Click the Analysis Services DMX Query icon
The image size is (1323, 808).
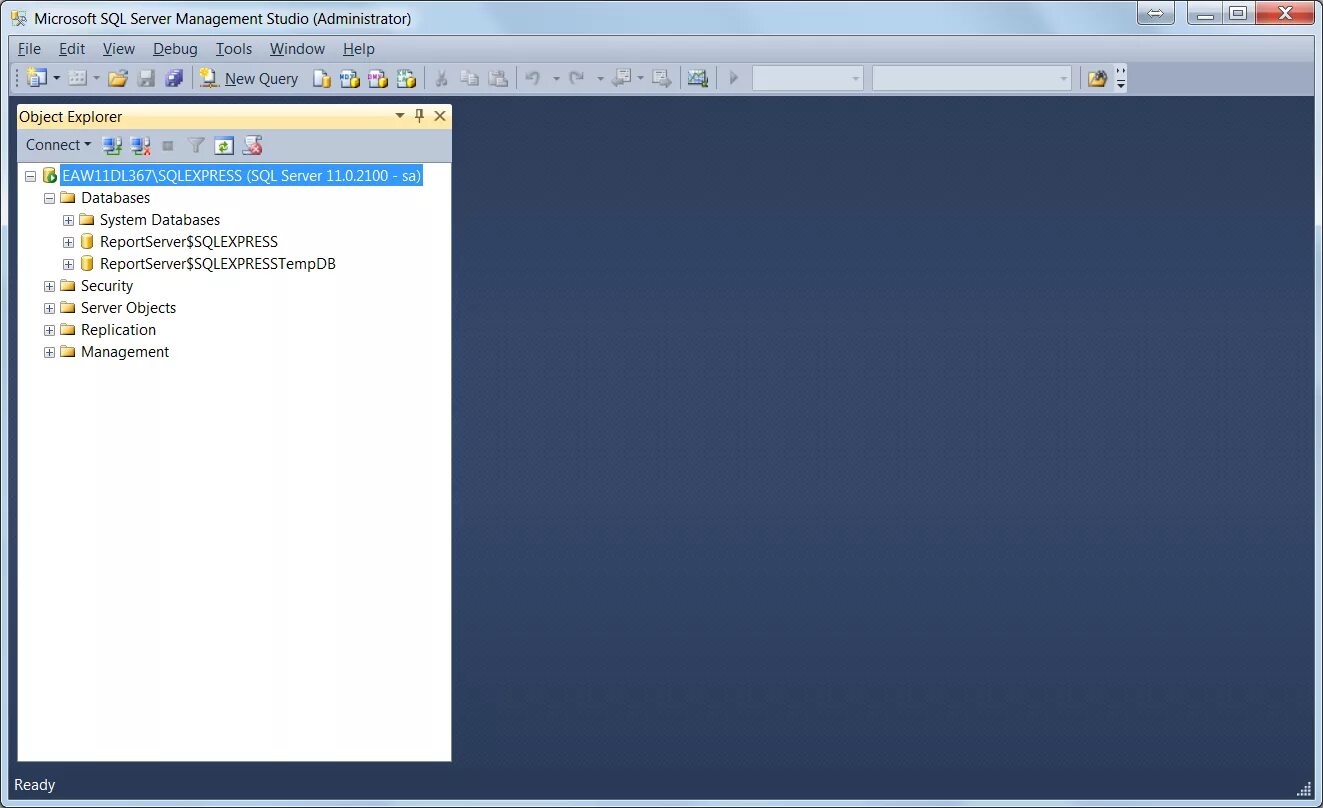pyautogui.click(x=377, y=78)
